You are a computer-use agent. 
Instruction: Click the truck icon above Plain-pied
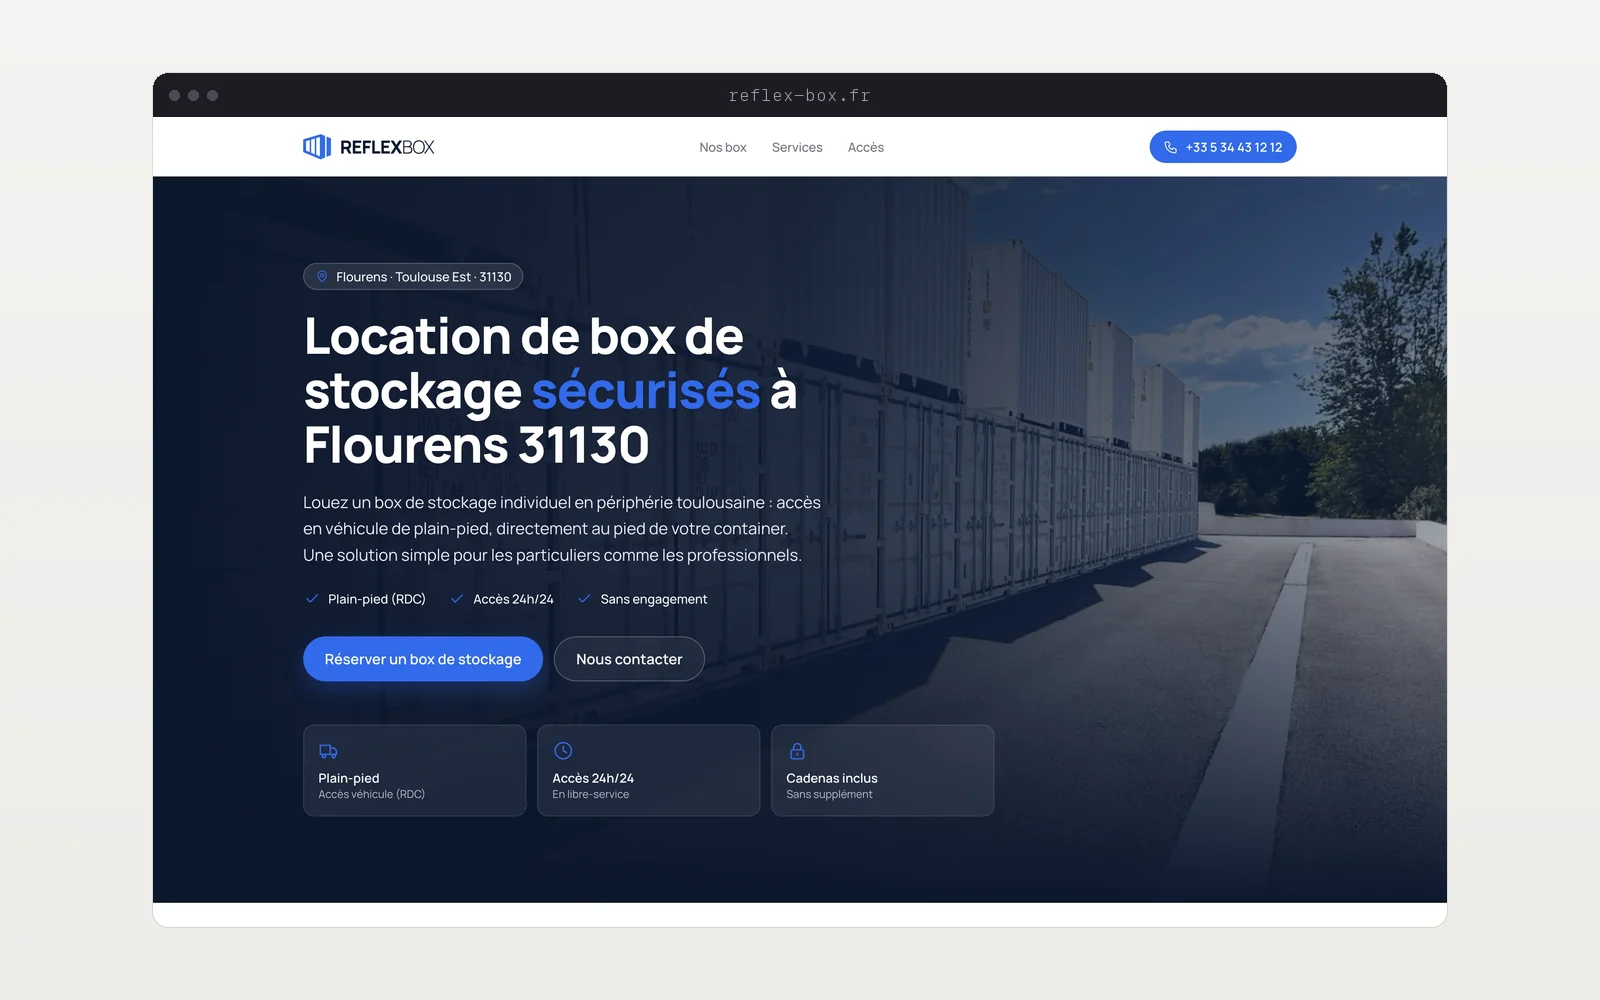[328, 751]
